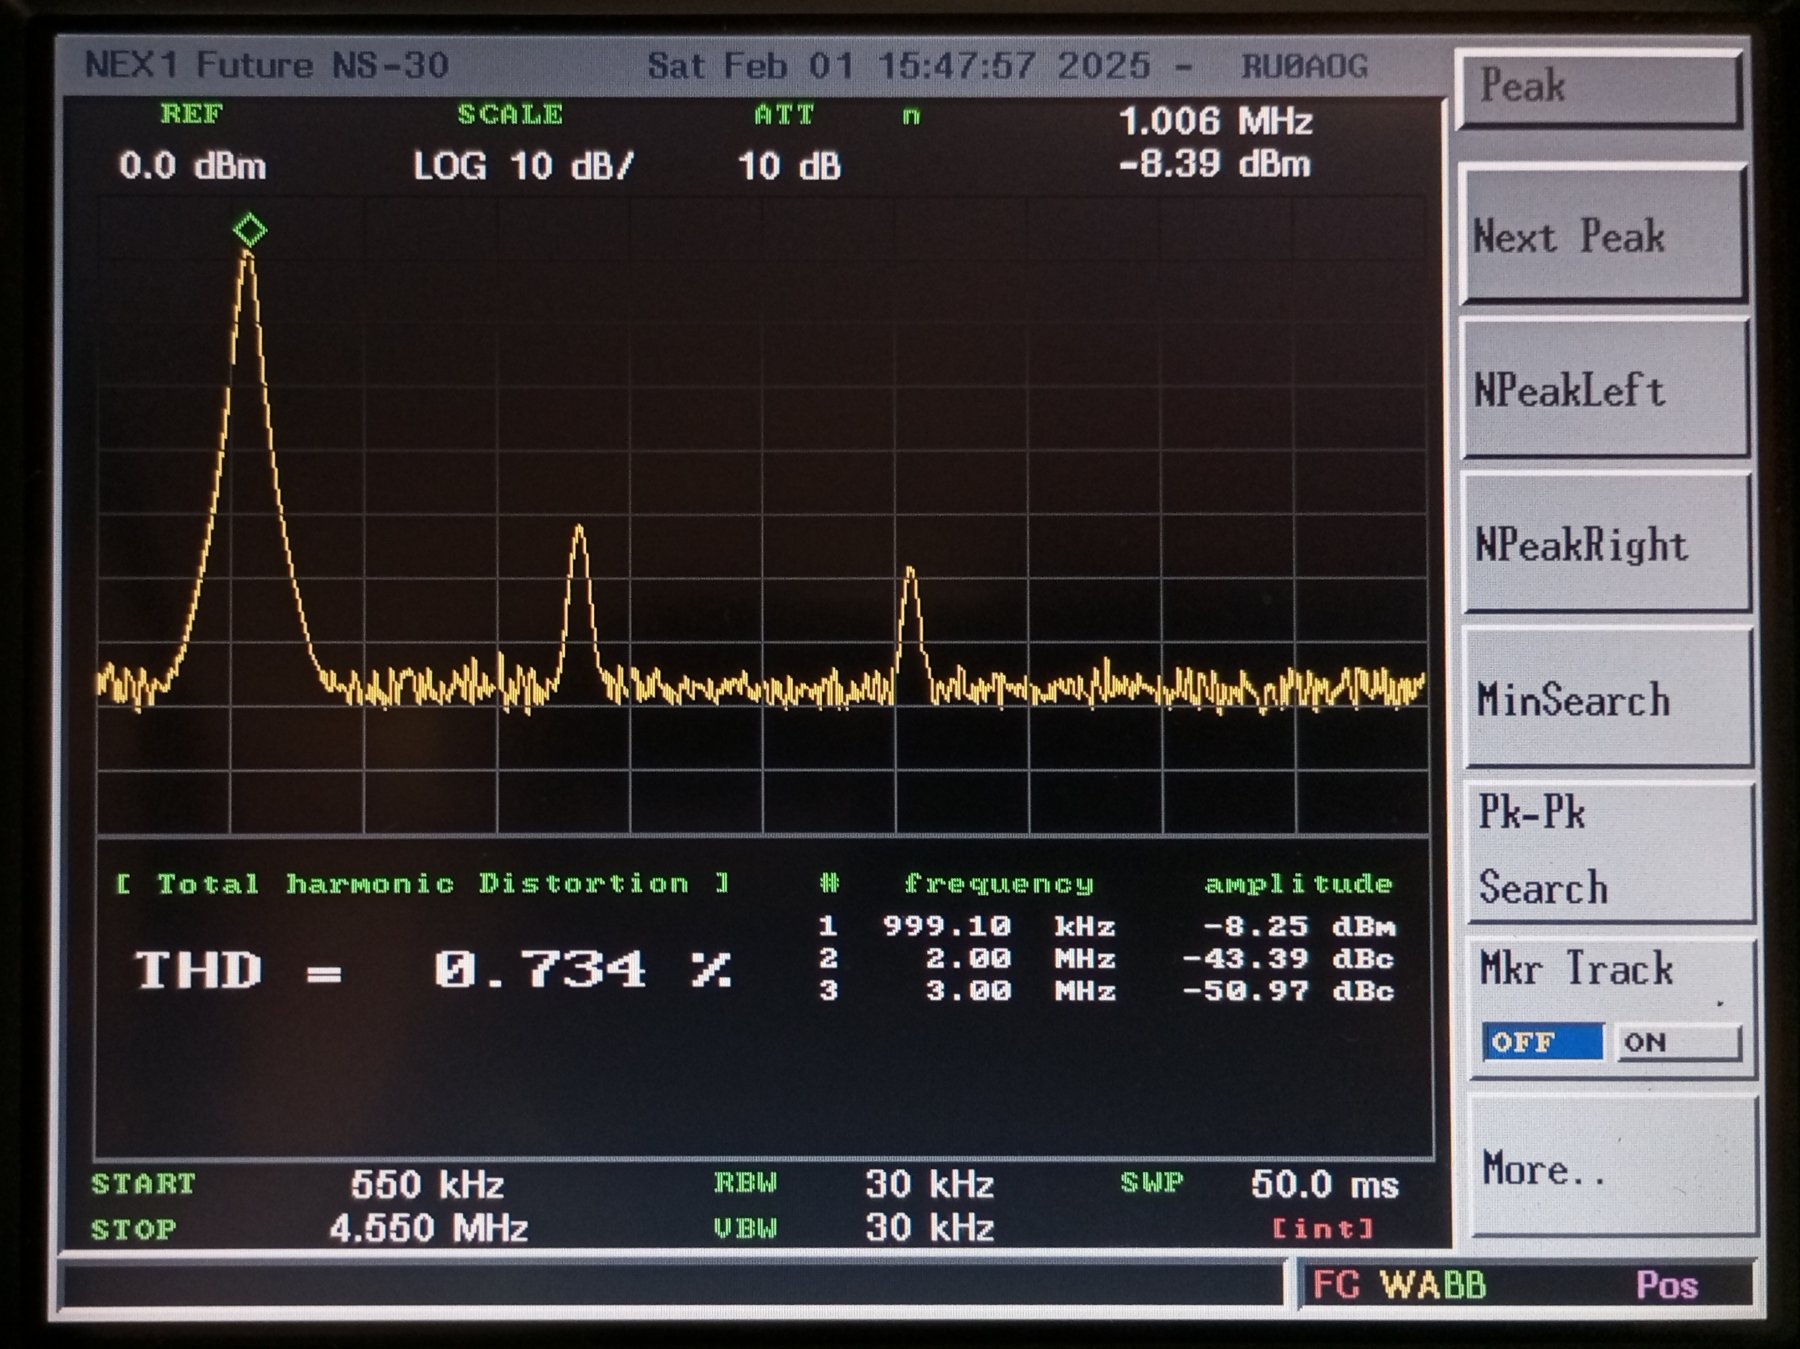Click the START frequency 550 kHz field
This screenshot has width=1800, height=1349.
tap(427, 1185)
